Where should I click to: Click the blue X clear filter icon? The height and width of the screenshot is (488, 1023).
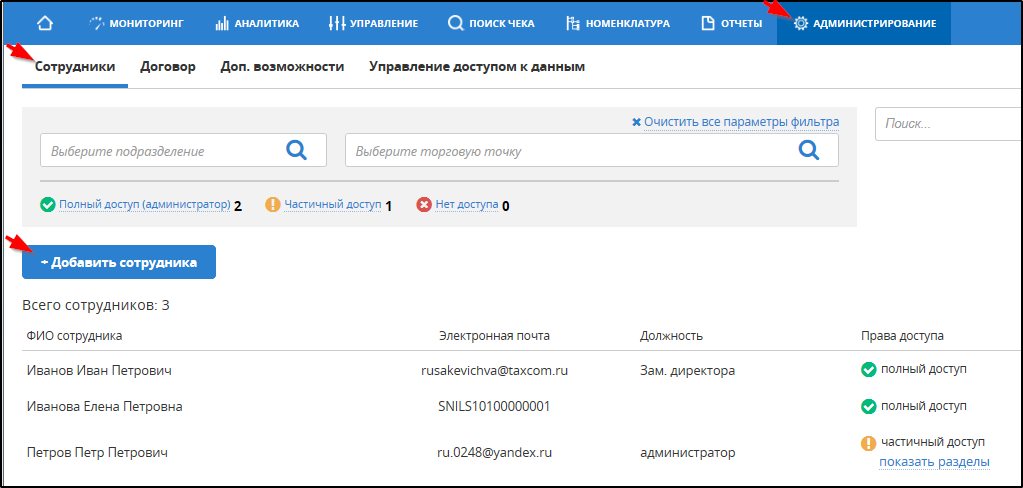coord(636,122)
